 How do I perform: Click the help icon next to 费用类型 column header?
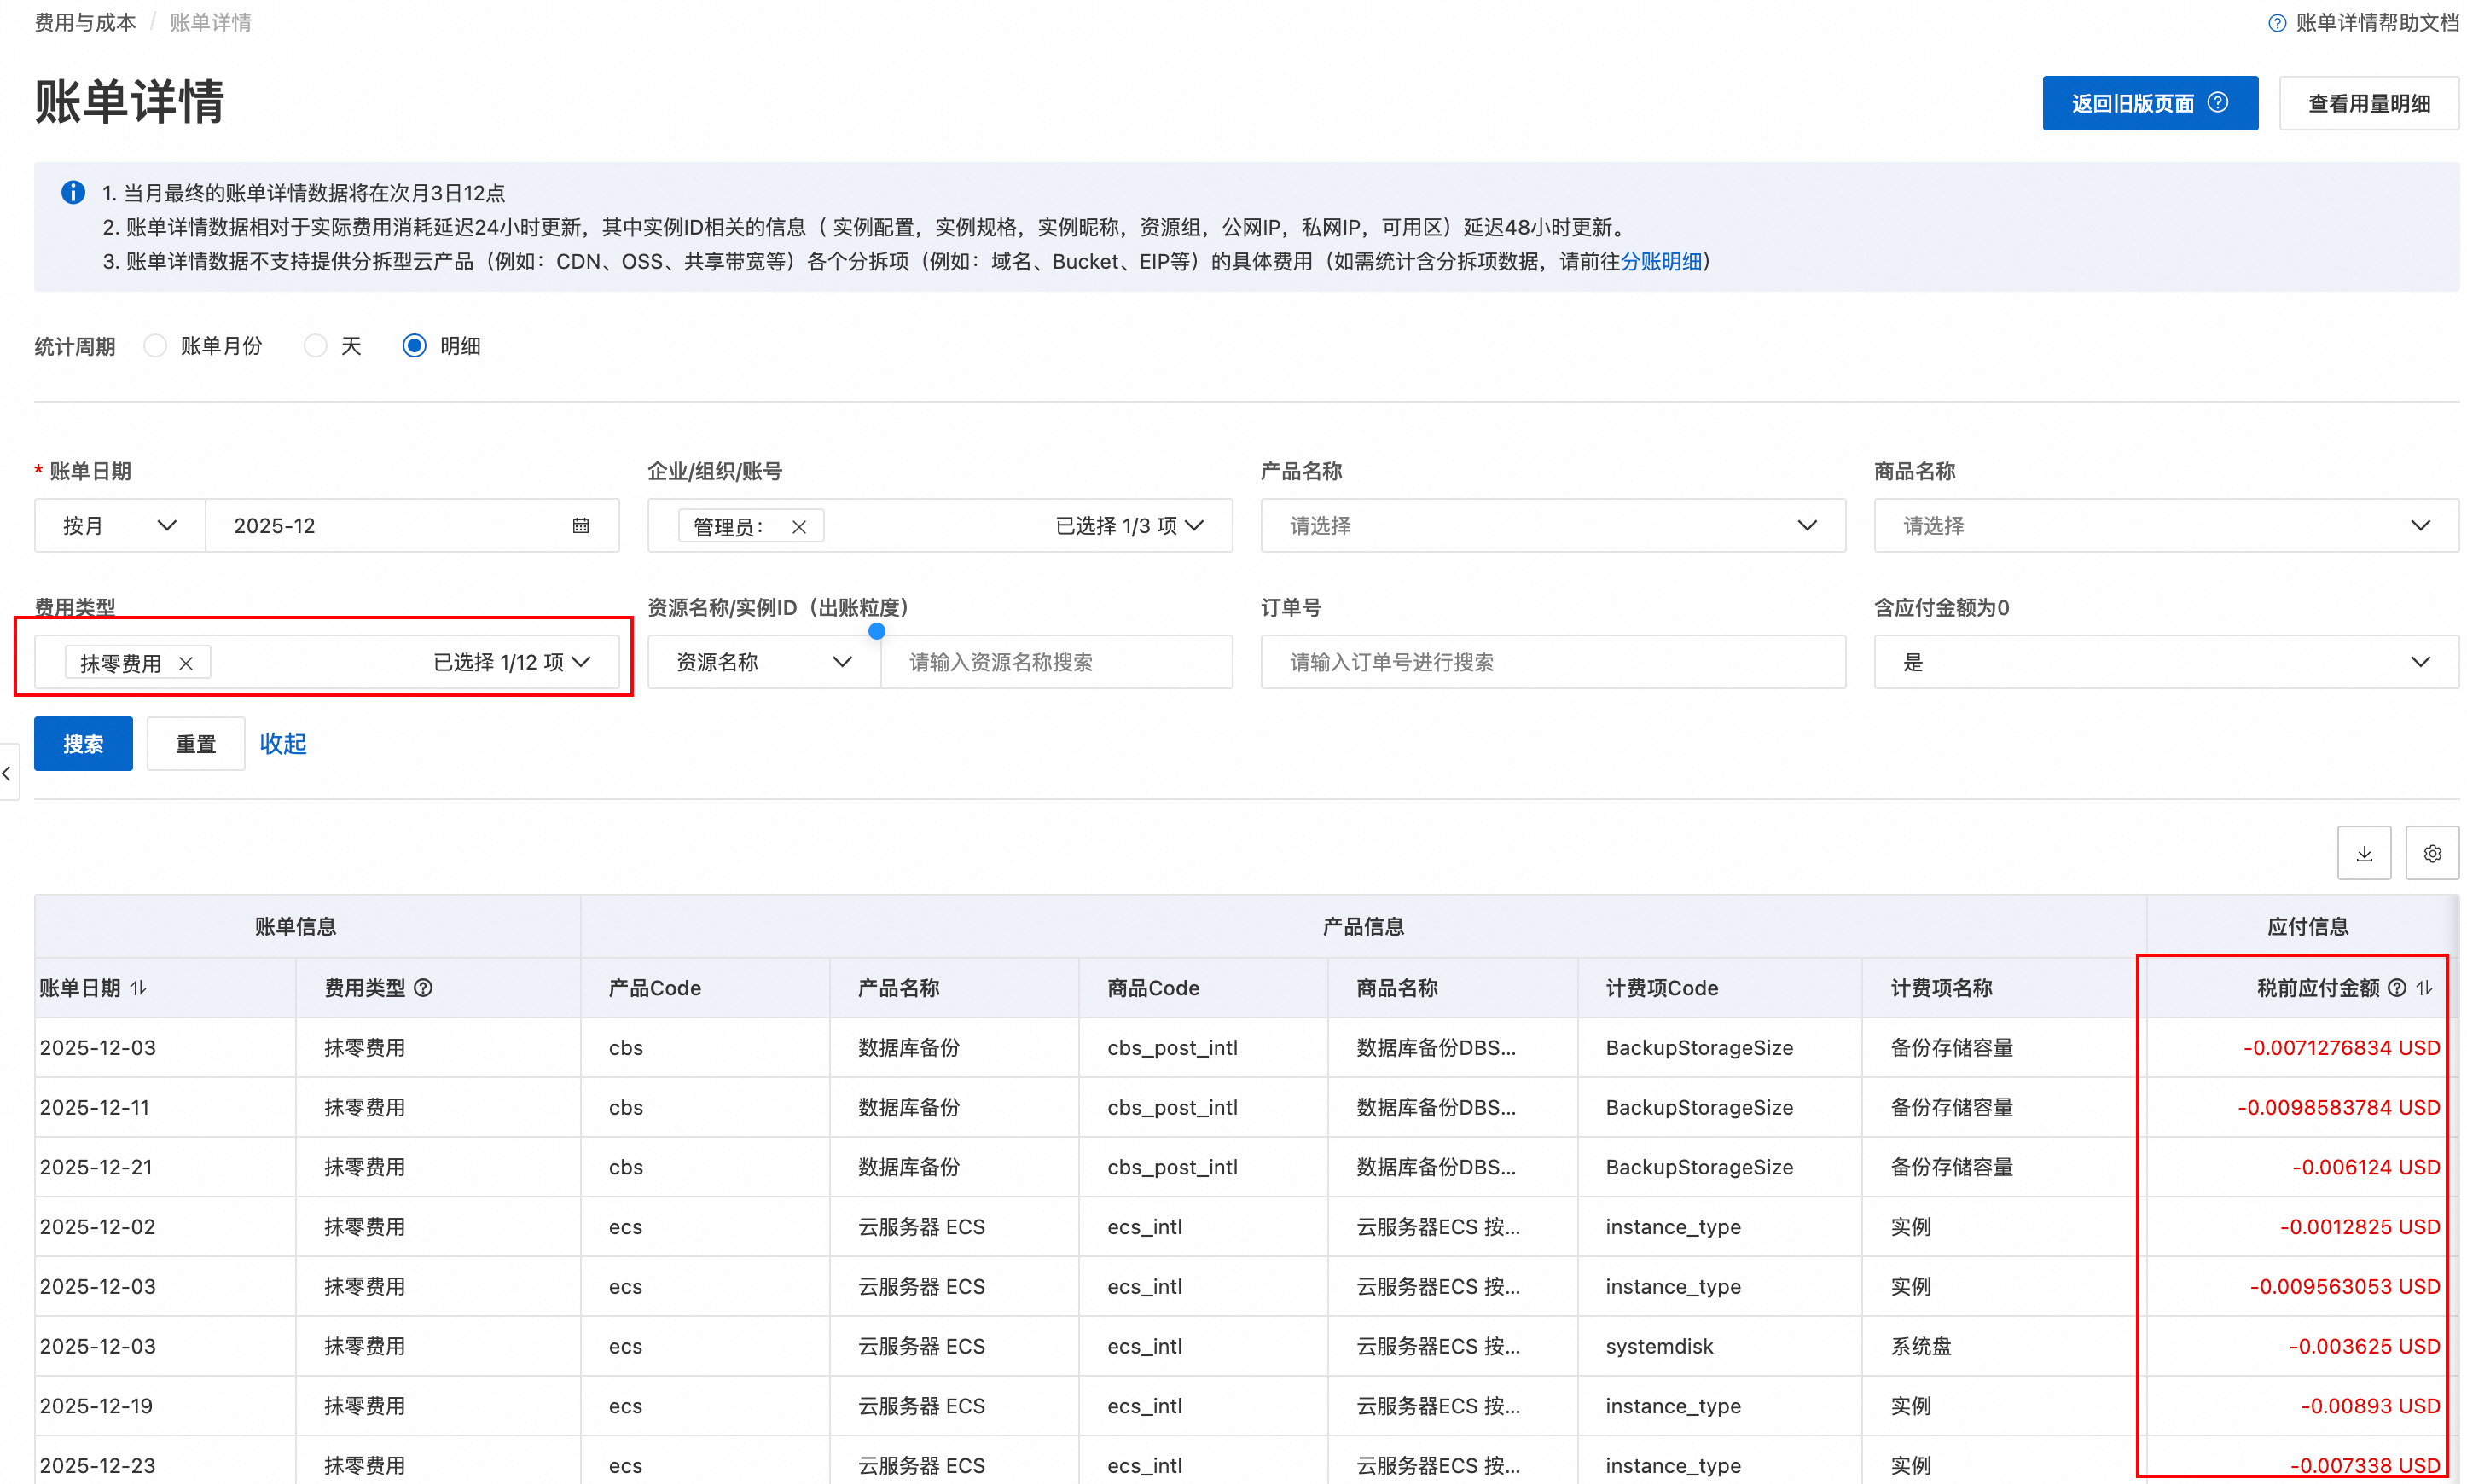coord(423,987)
